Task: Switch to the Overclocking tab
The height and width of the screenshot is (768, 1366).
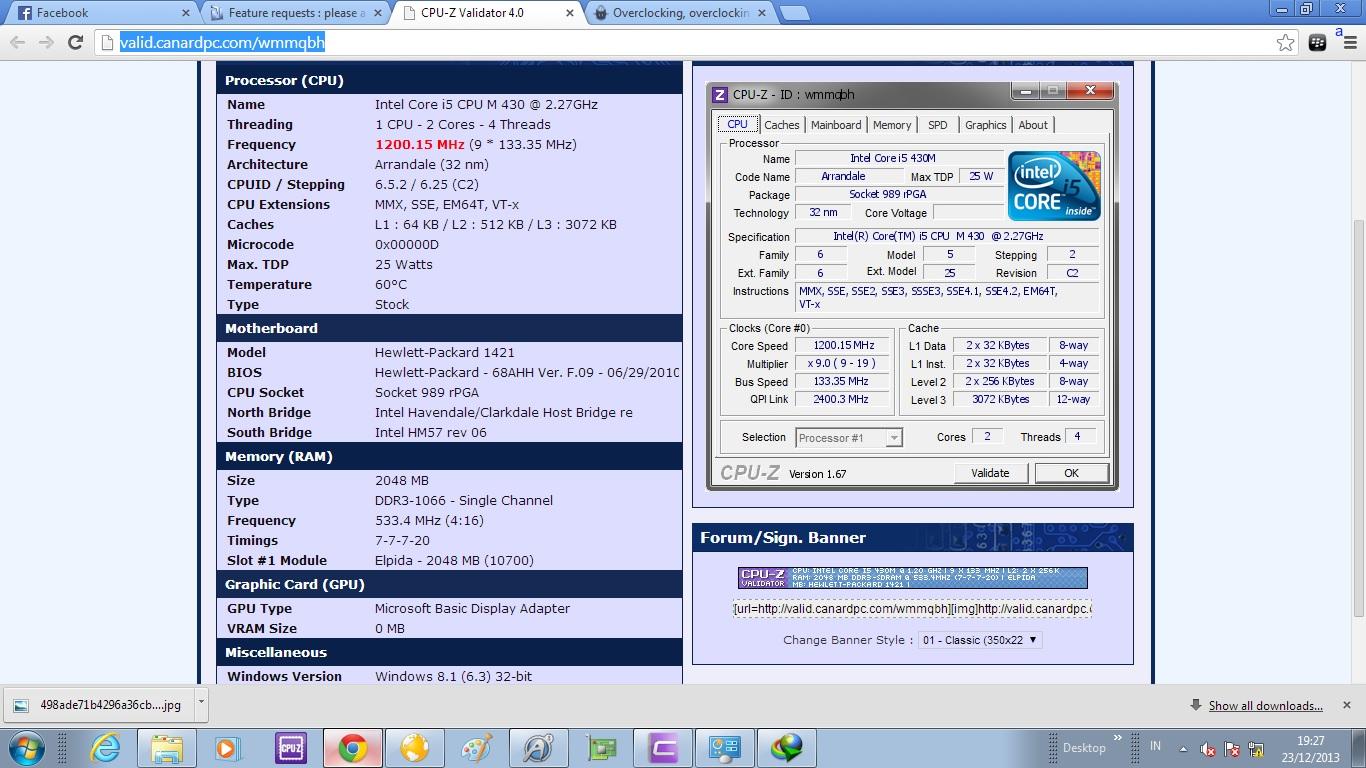Action: pos(682,13)
